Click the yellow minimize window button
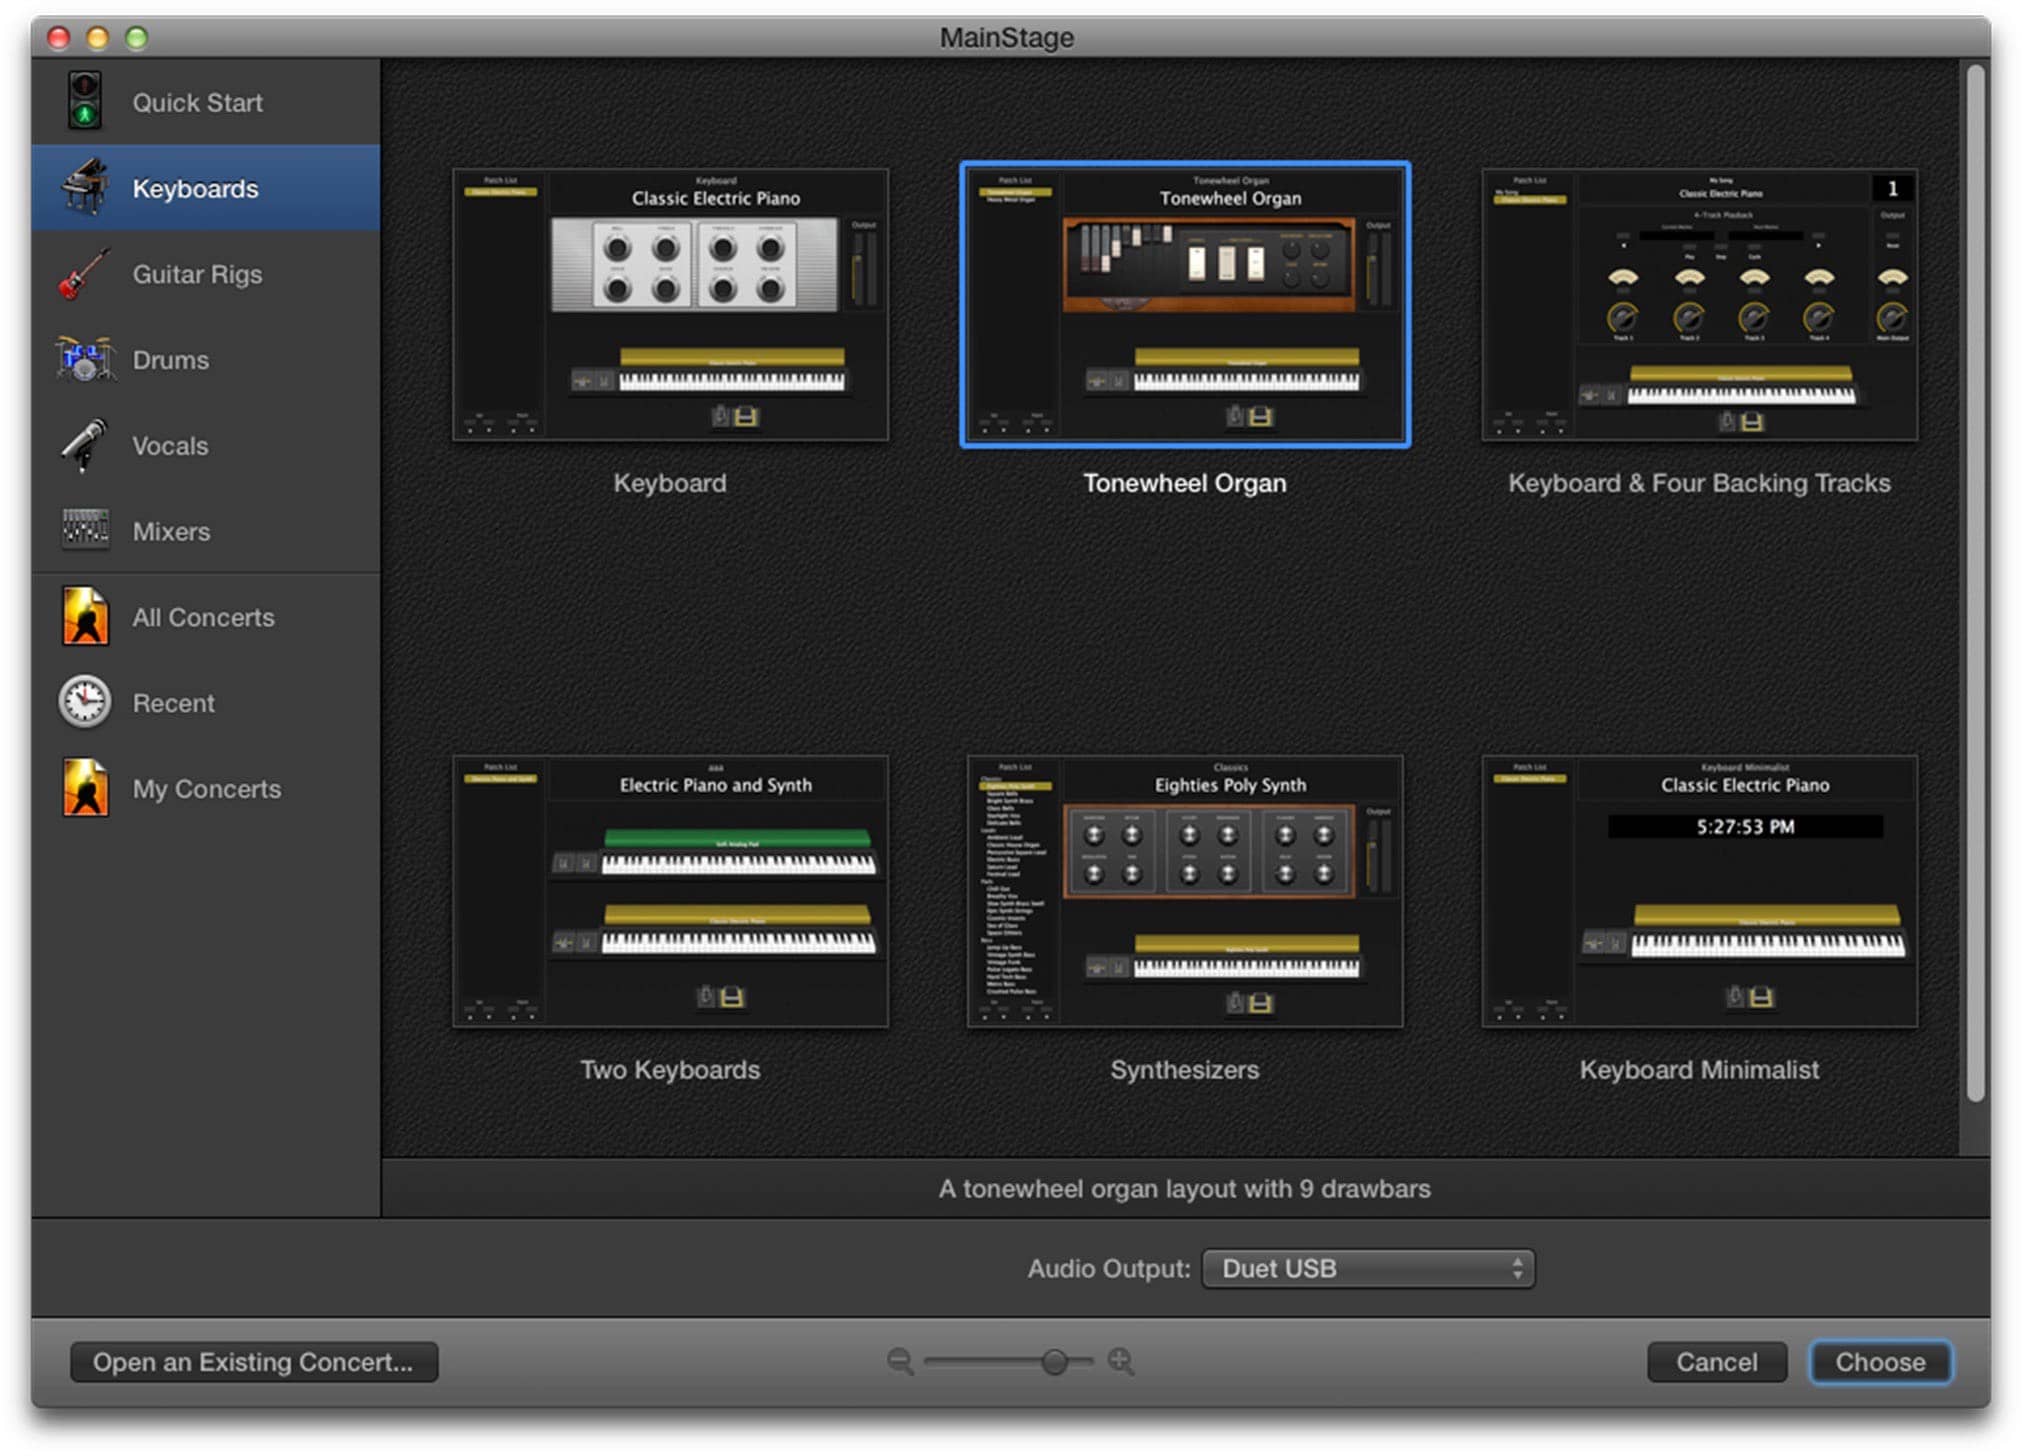This screenshot has width=2022, height=1456. pyautogui.click(x=97, y=38)
